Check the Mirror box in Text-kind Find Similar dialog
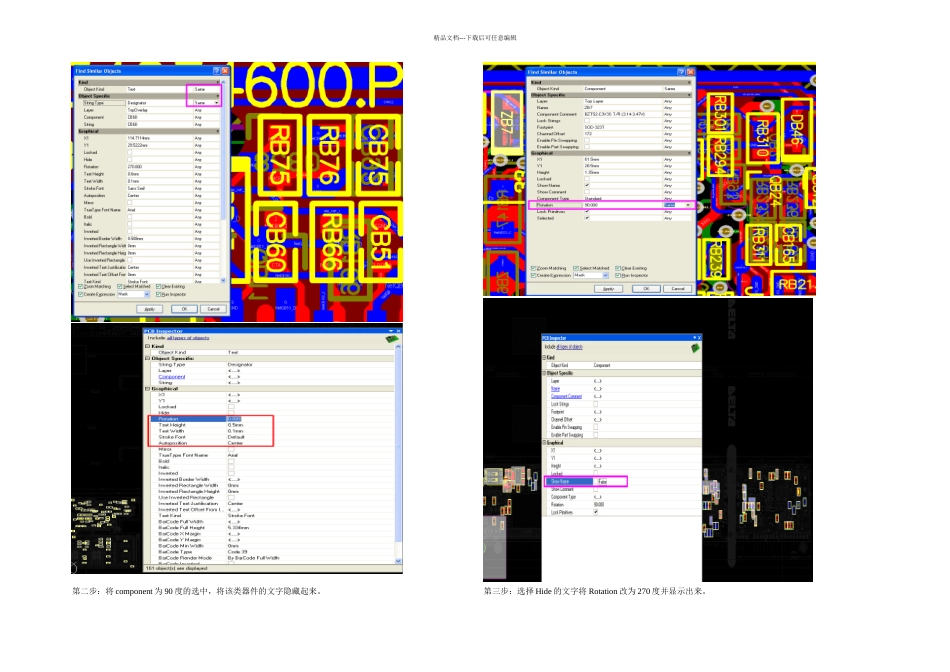 pyautogui.click(x=130, y=202)
